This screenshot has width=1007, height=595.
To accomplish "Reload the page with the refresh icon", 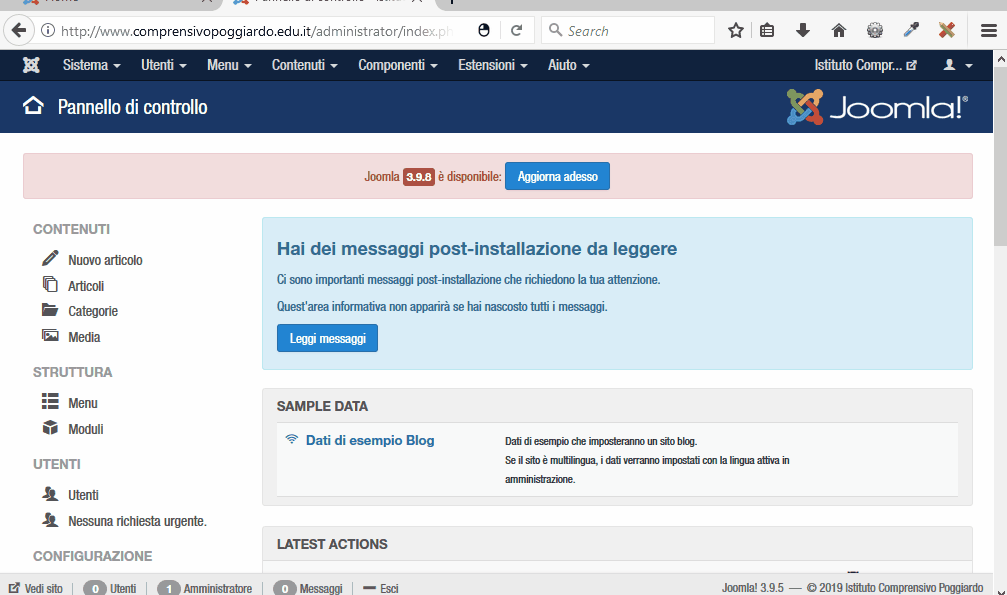I will [x=516, y=30].
